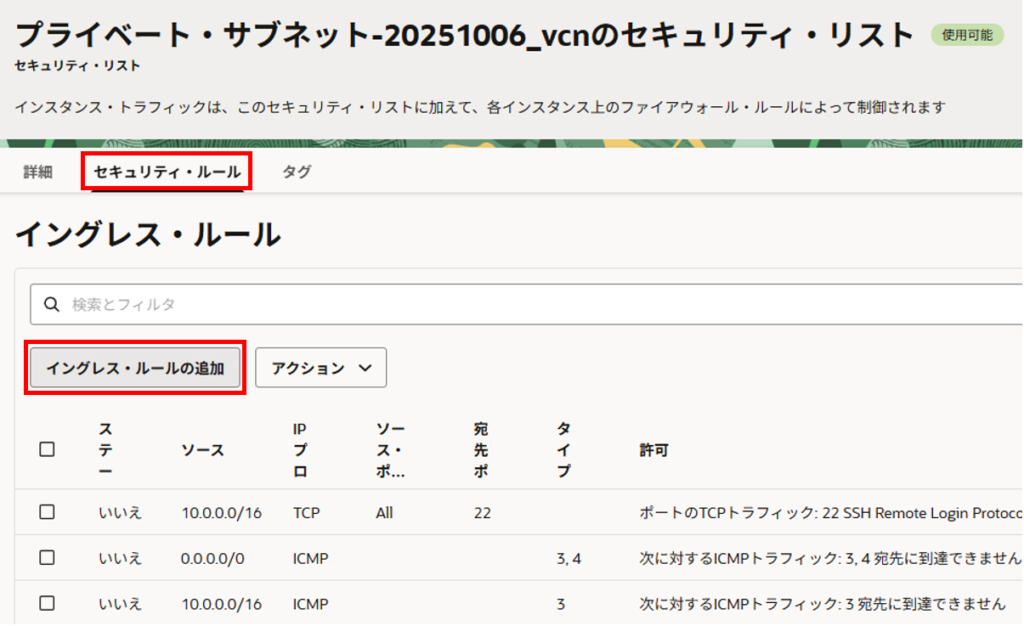This screenshot has width=1024, height=626.
Task: Click the ステー column header
Action: tap(106, 450)
